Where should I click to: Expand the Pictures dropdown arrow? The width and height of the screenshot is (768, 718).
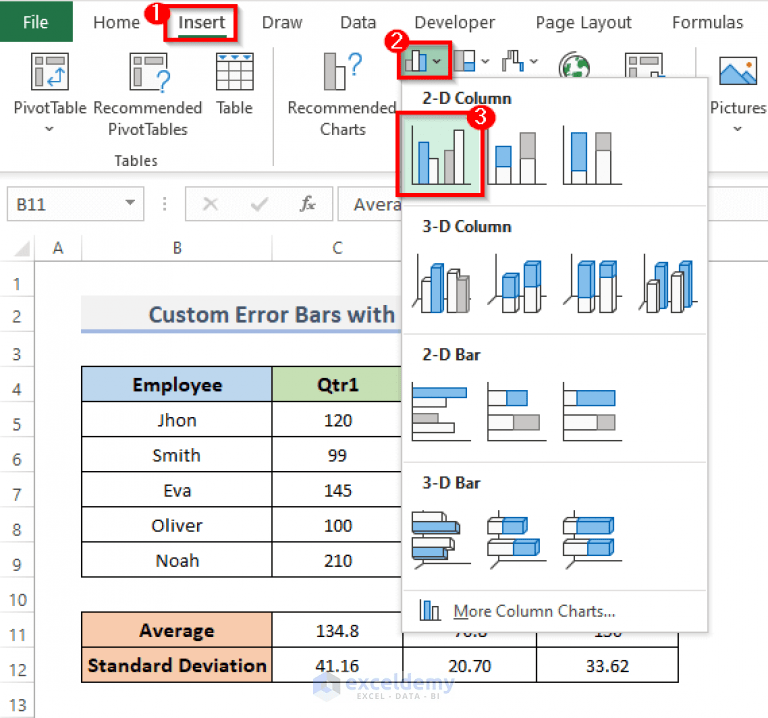(x=738, y=129)
